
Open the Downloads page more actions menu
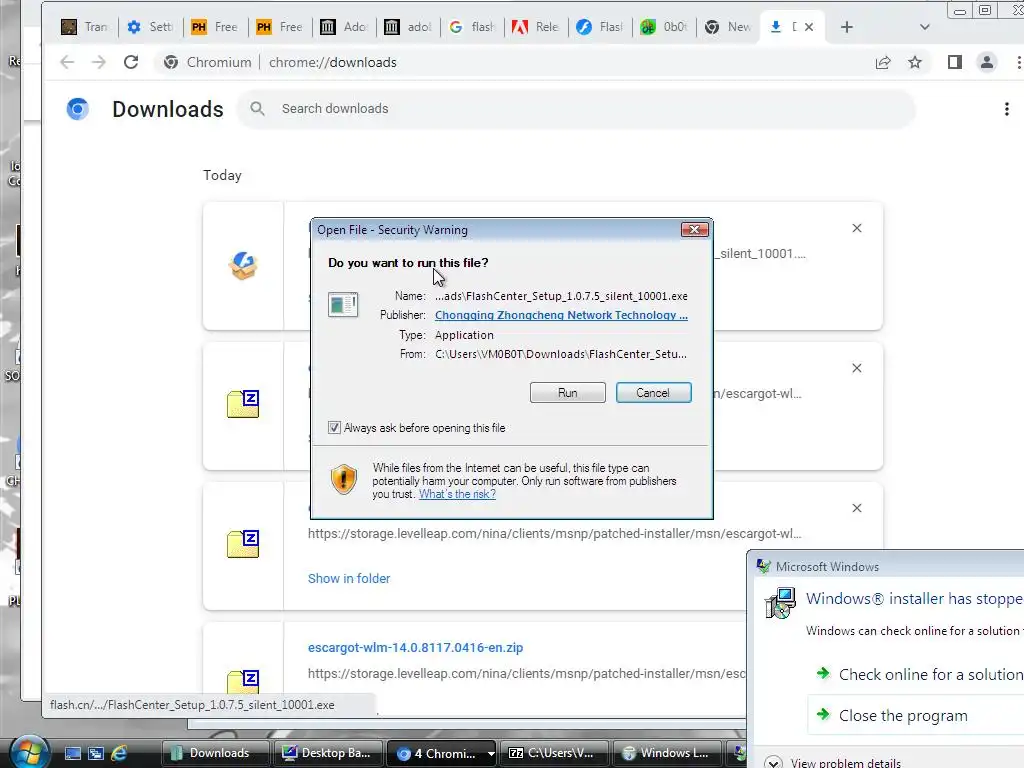pyautogui.click(x=1006, y=108)
